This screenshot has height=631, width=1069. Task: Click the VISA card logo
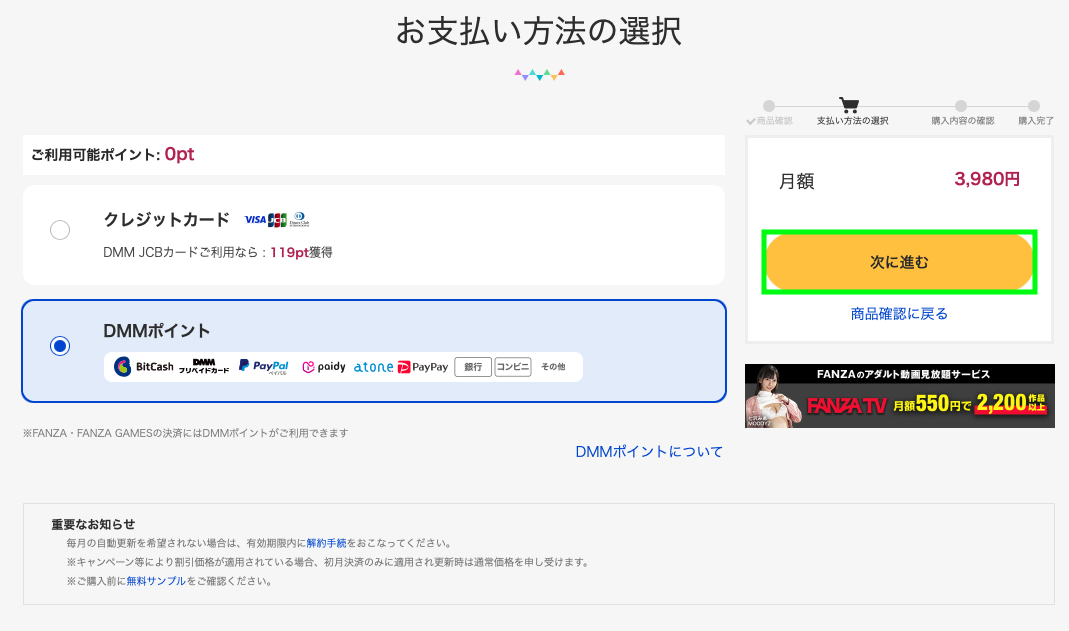[254, 220]
